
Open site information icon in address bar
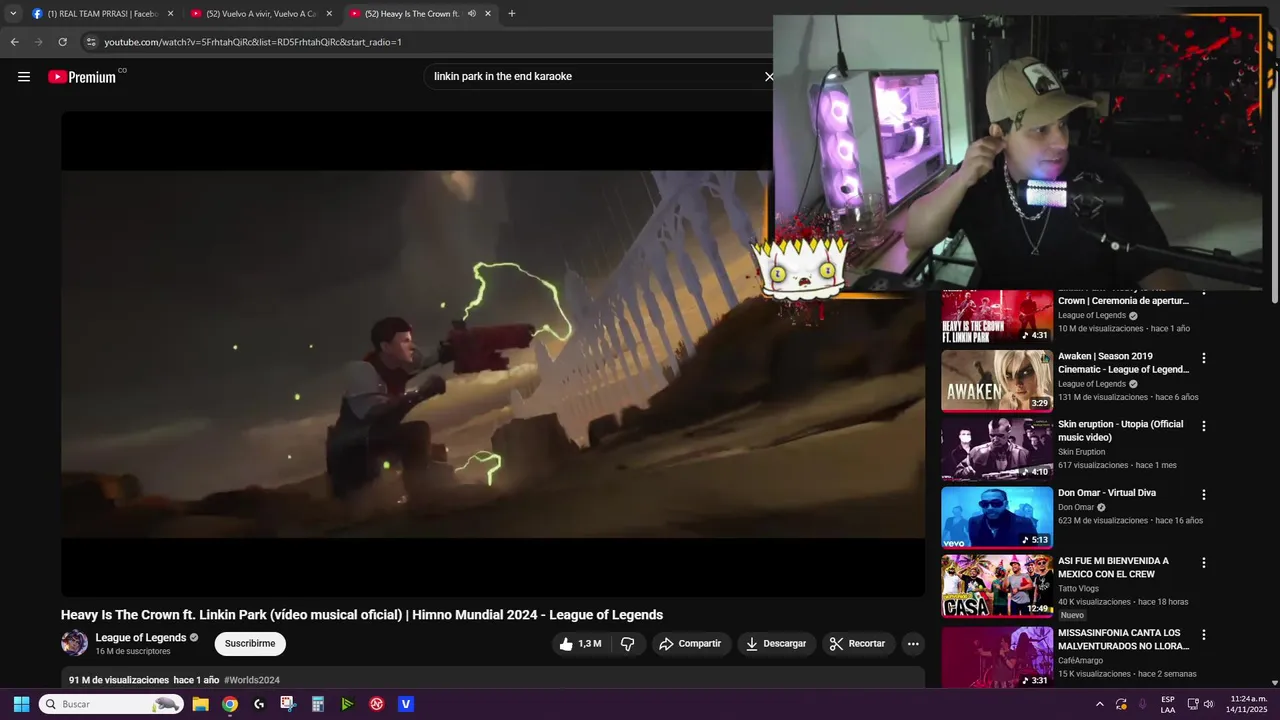tap(91, 42)
